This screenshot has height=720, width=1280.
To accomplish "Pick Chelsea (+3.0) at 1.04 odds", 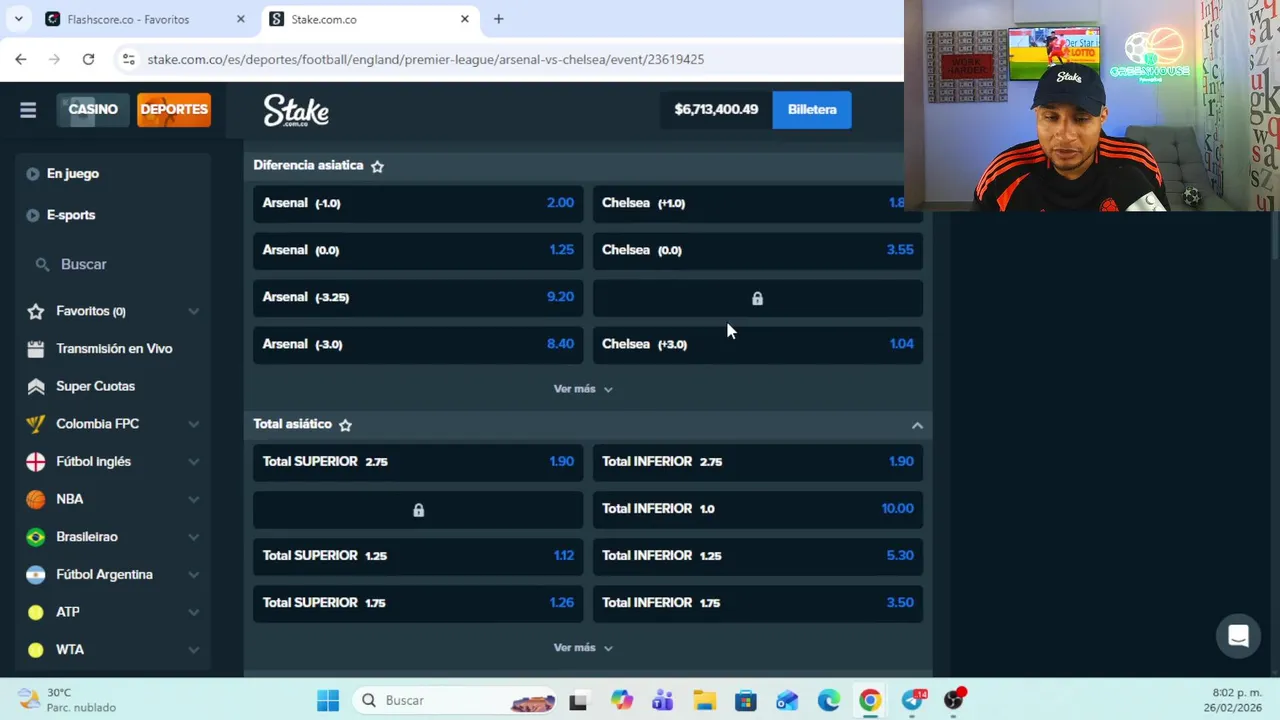I will (x=758, y=344).
